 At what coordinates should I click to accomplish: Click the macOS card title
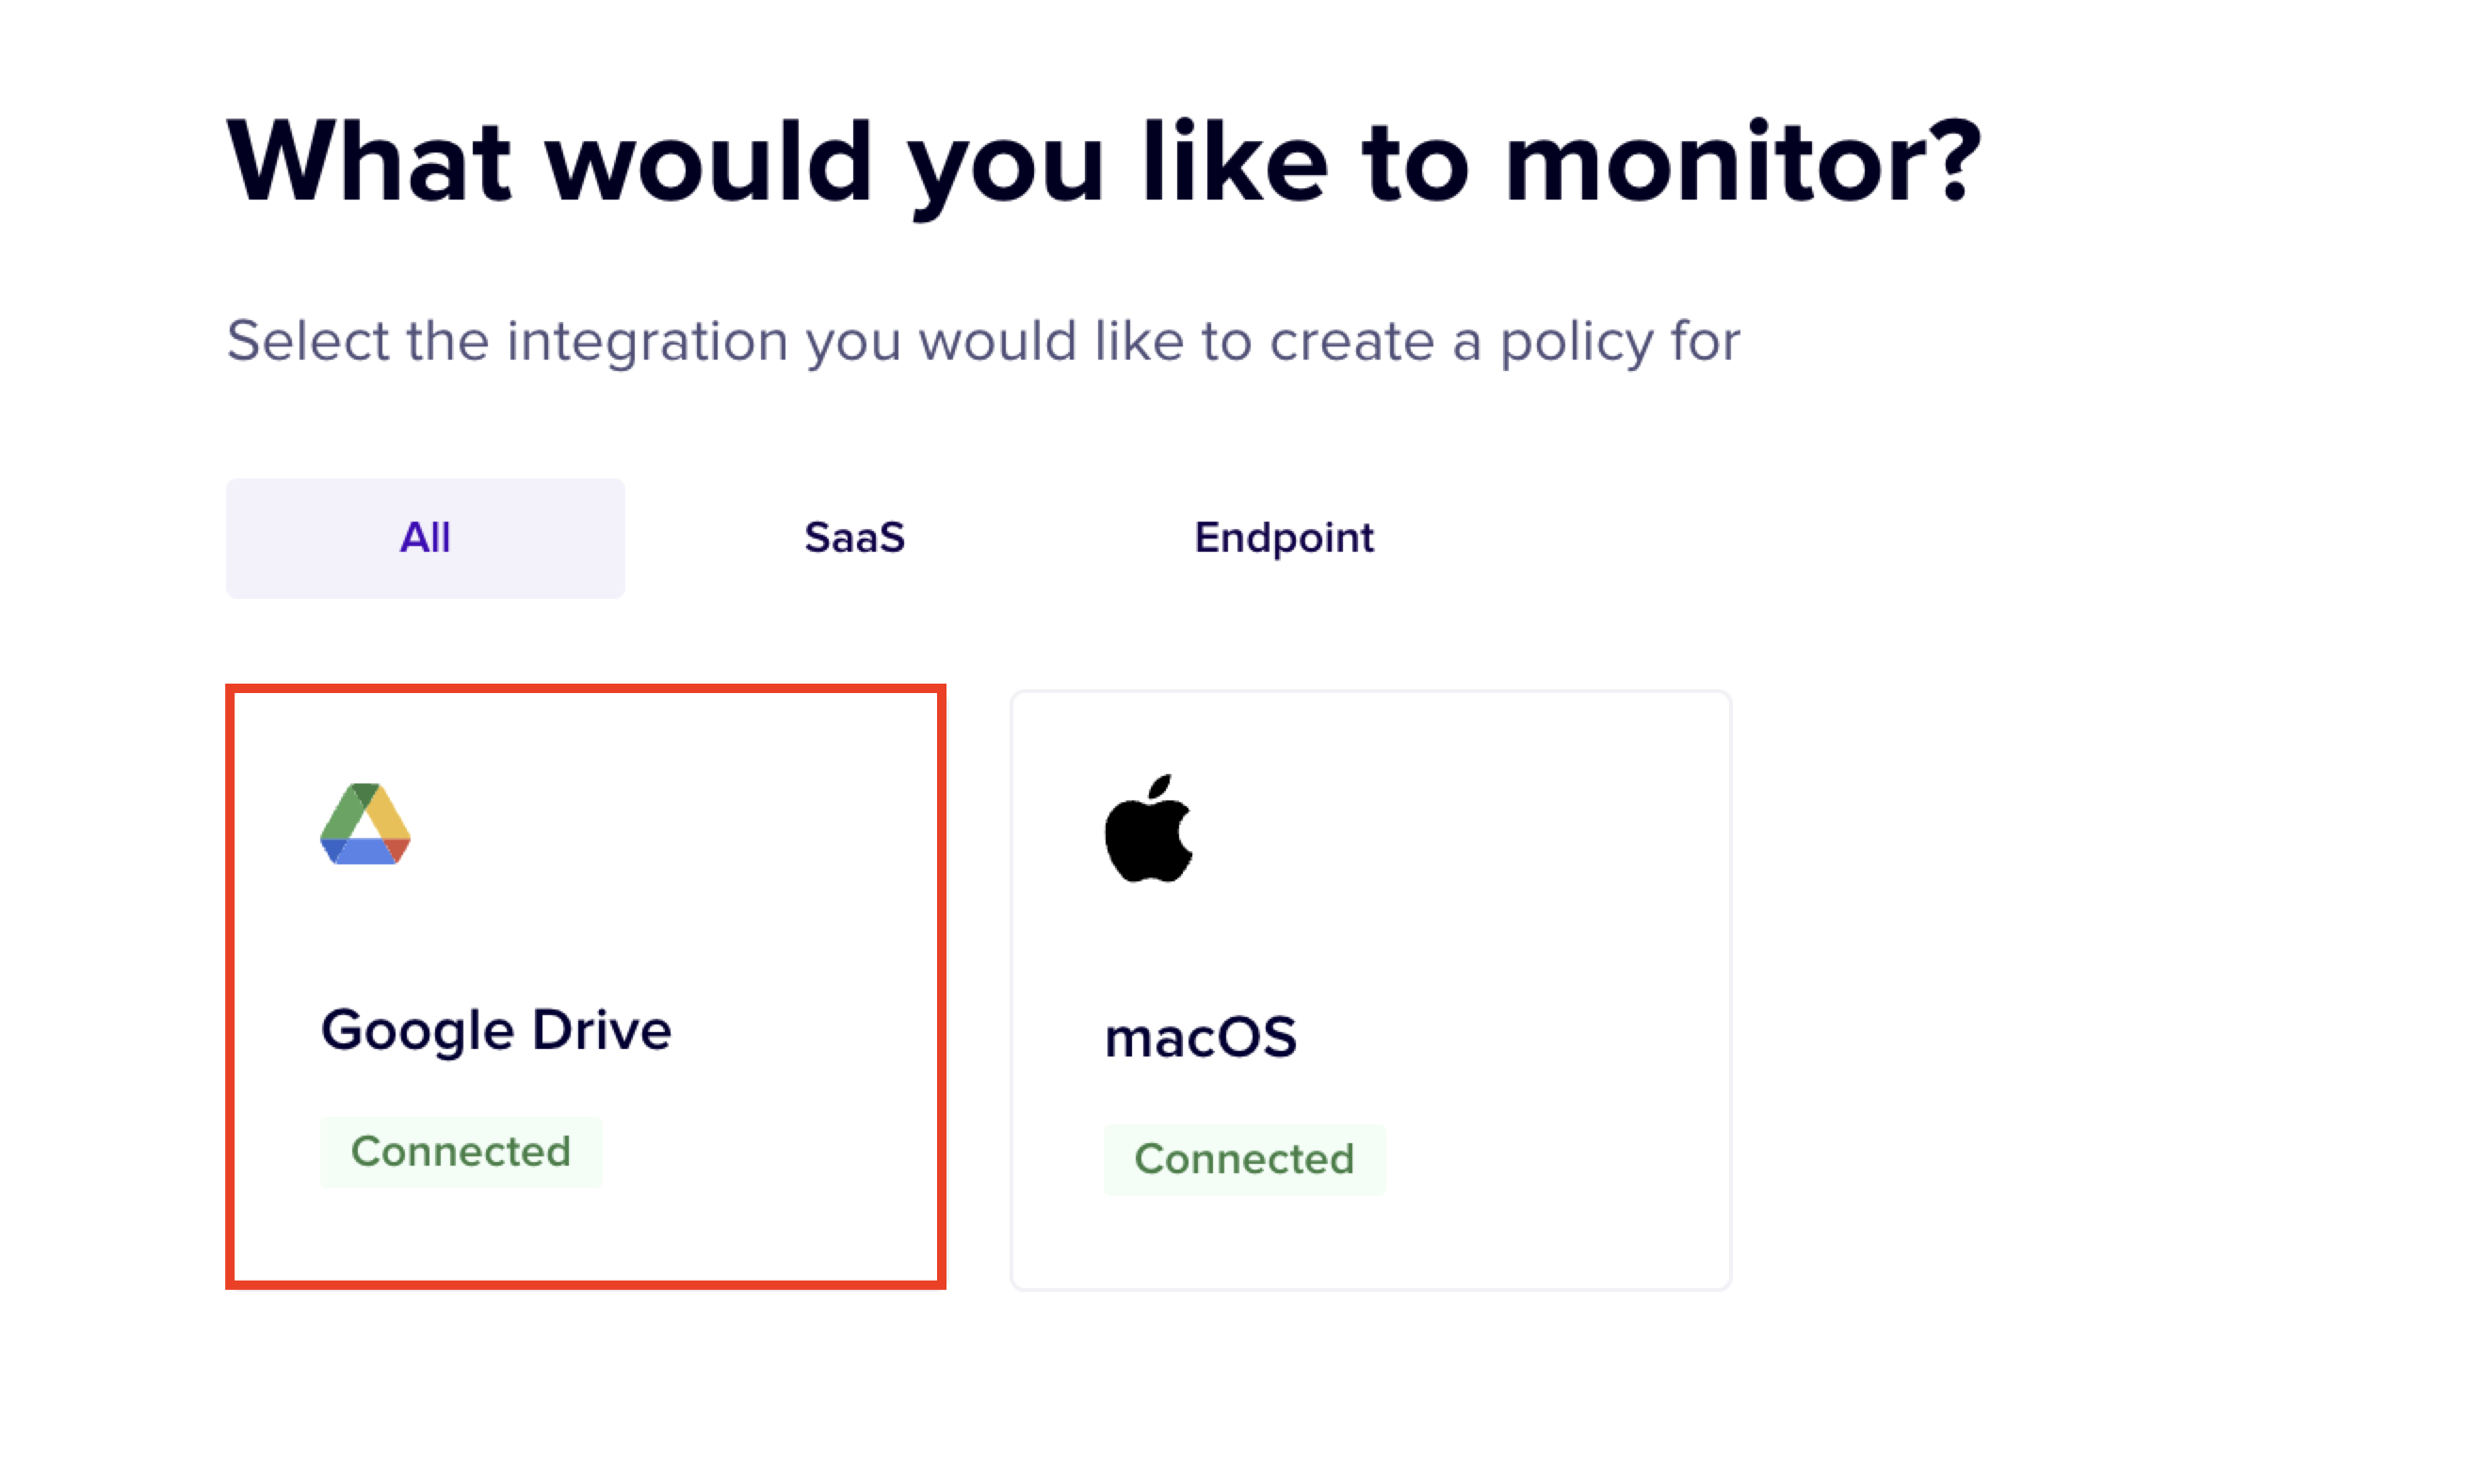(1200, 1037)
